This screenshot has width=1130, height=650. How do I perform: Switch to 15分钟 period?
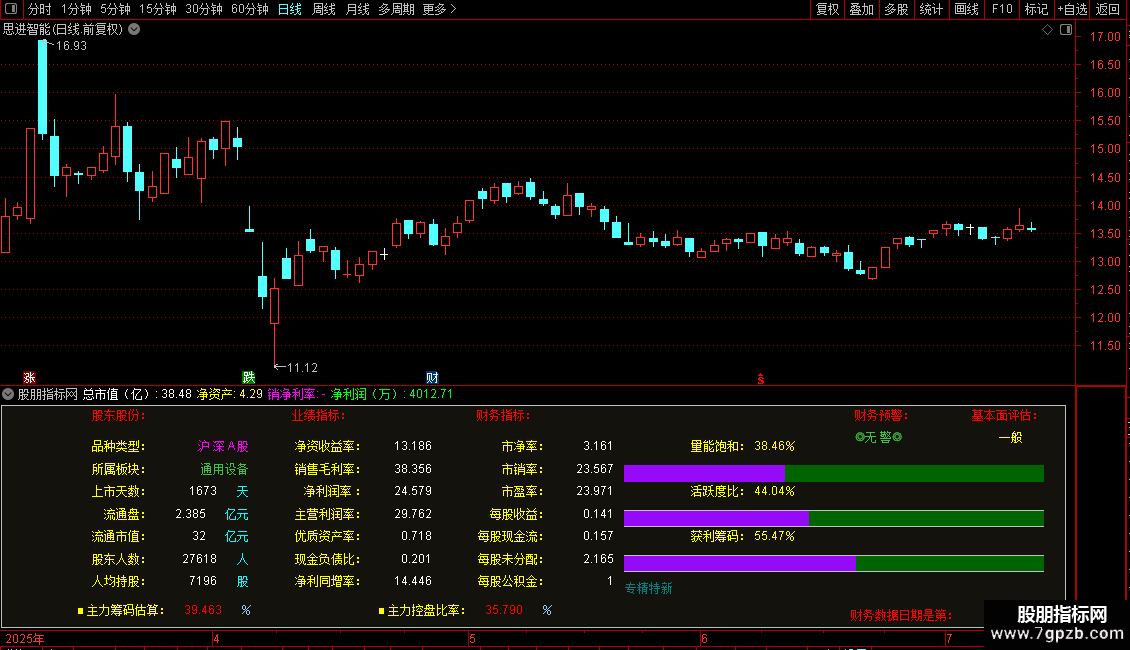click(x=158, y=9)
